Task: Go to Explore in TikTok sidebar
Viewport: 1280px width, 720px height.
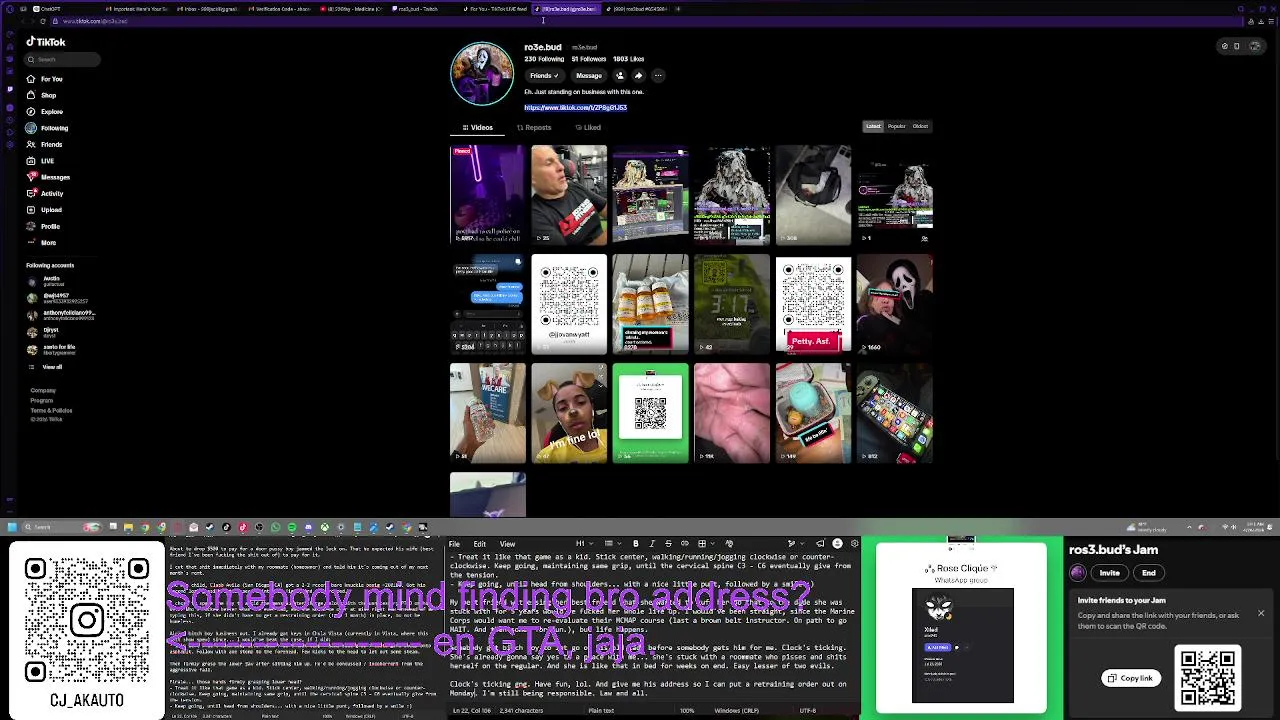Action: click(45, 112)
